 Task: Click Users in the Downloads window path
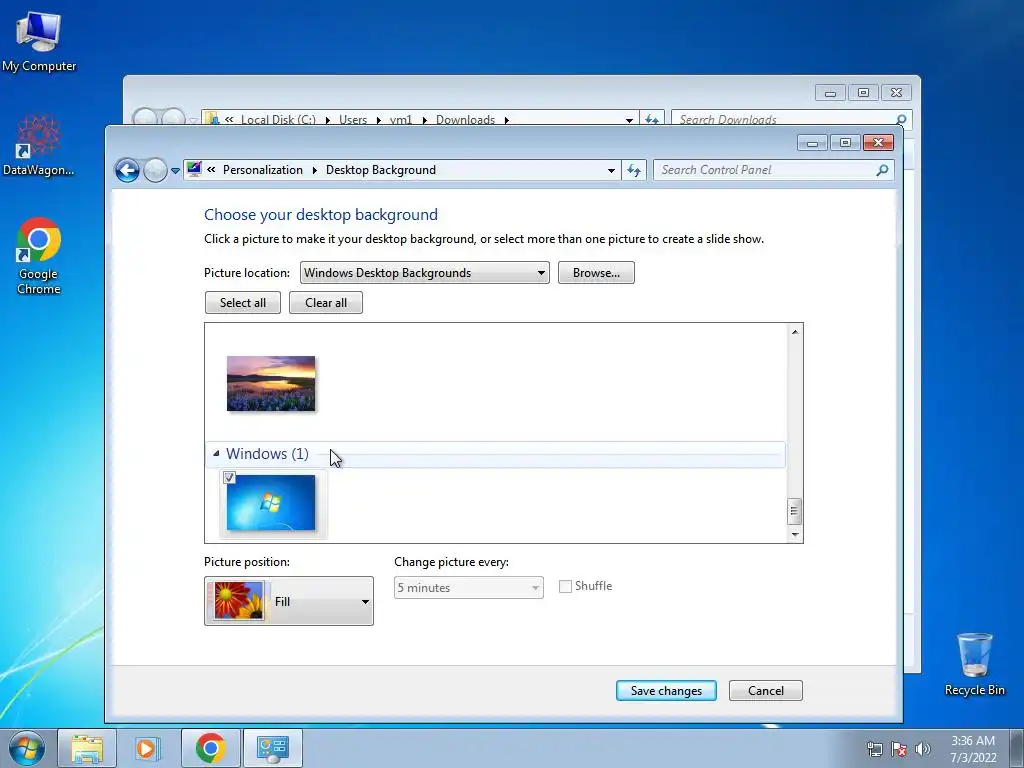click(x=353, y=120)
